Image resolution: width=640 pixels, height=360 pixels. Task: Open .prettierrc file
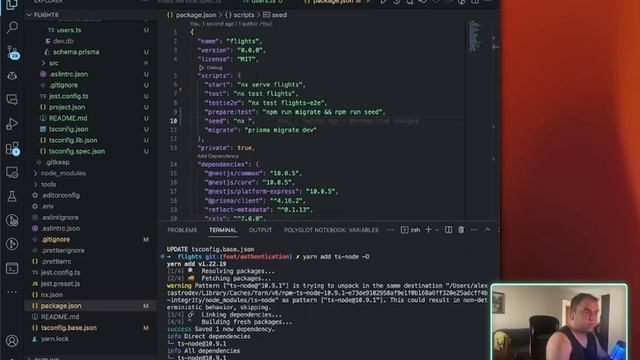[x=56, y=262]
